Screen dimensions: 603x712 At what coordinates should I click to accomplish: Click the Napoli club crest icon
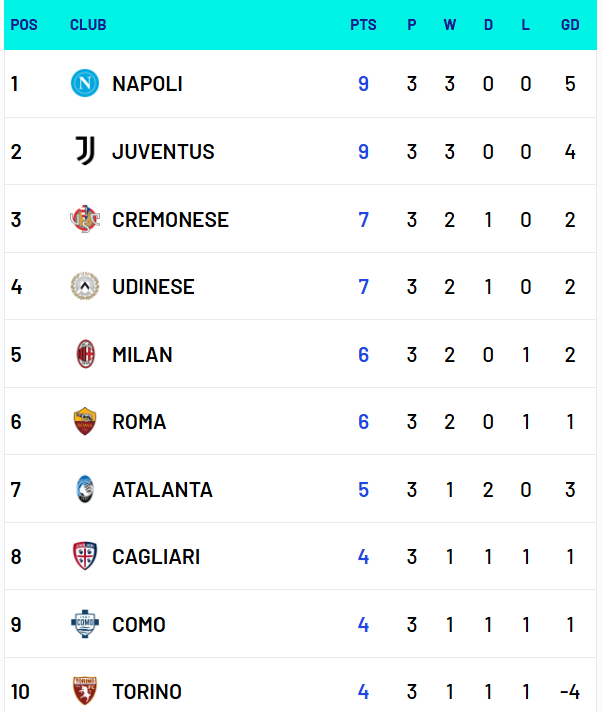pyautogui.click(x=85, y=83)
